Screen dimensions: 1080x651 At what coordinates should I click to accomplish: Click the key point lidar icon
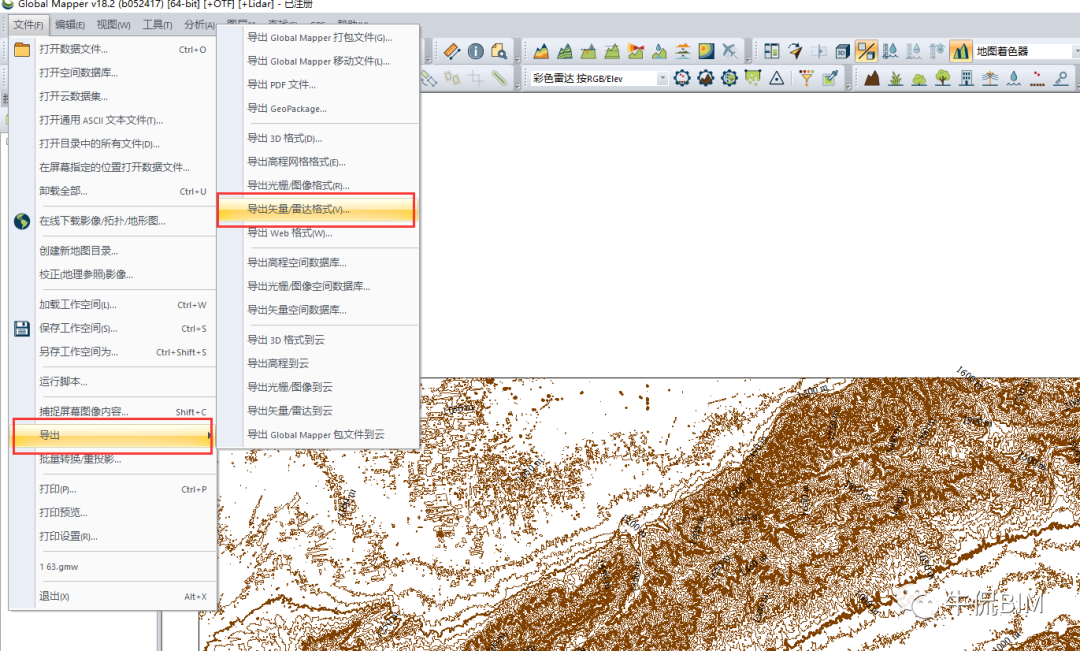click(x=1061, y=78)
